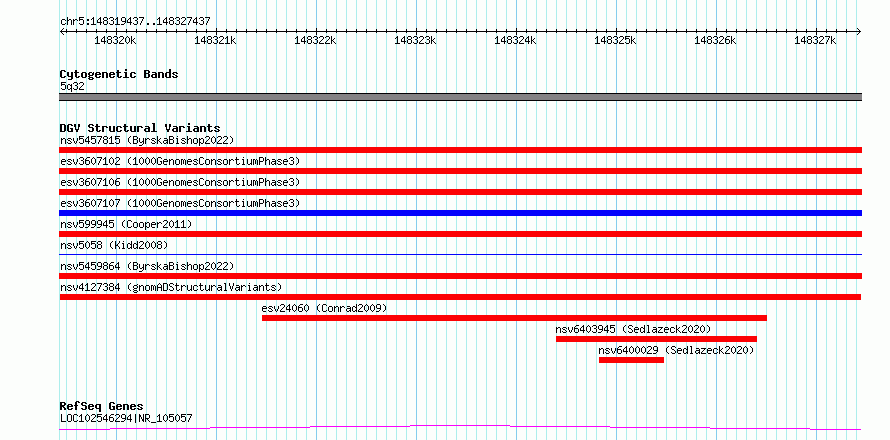
Task: Open the esv24060 Conrad2009 variant label
Action: click(x=324, y=308)
